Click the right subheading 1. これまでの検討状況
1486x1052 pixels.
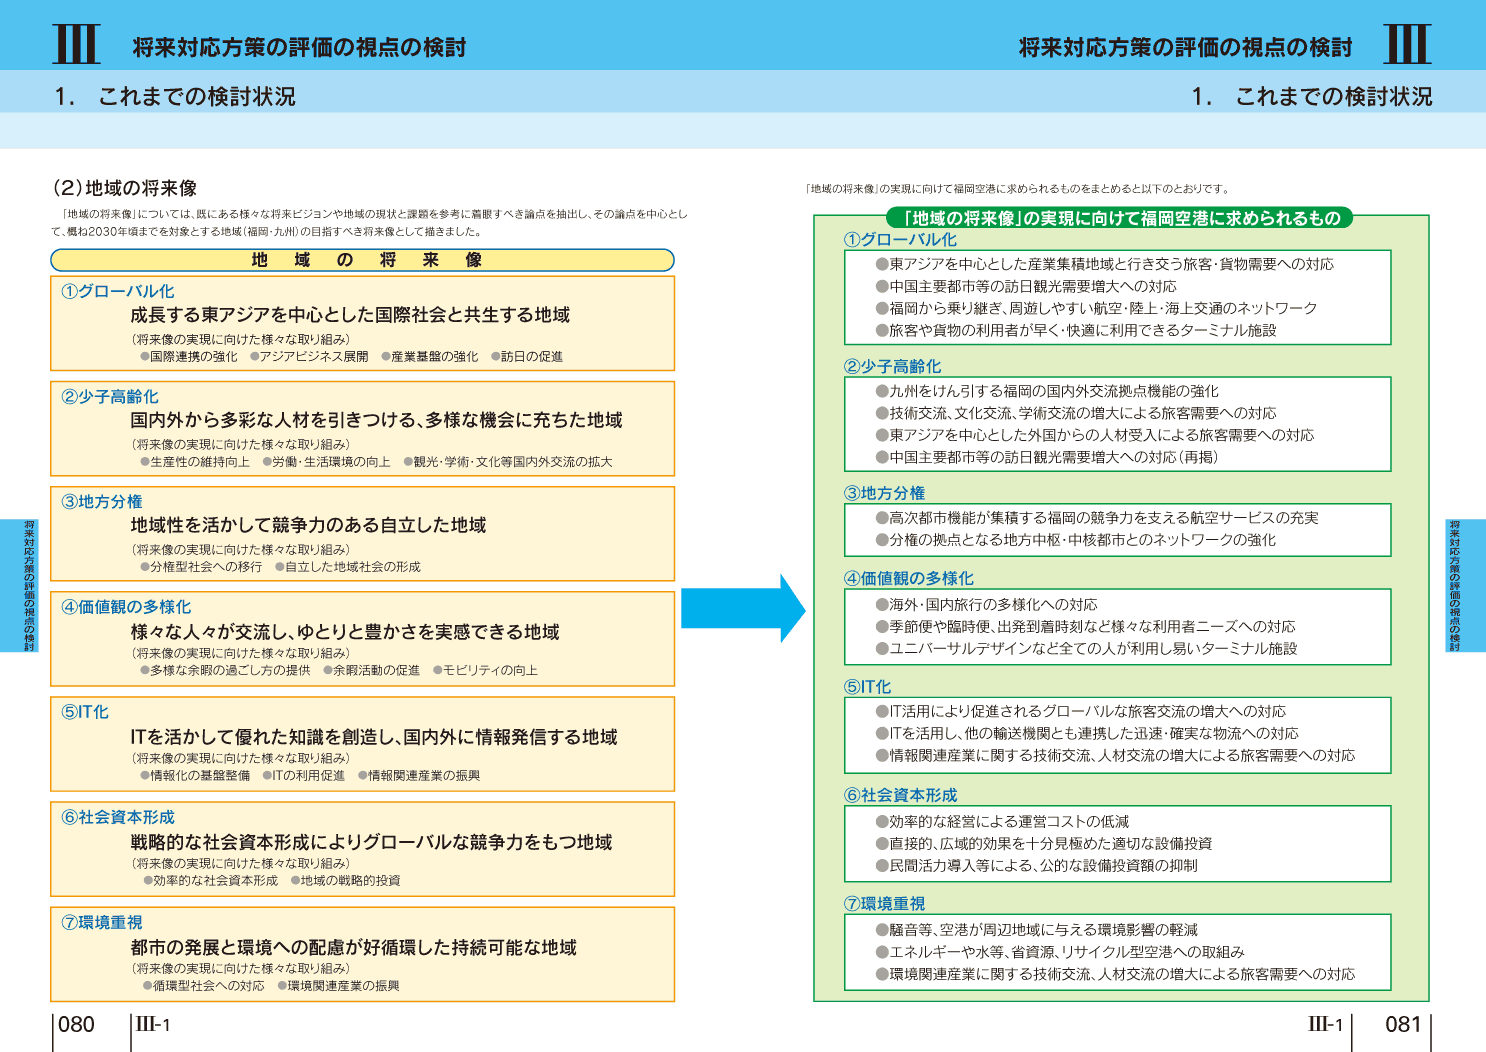tap(1312, 97)
